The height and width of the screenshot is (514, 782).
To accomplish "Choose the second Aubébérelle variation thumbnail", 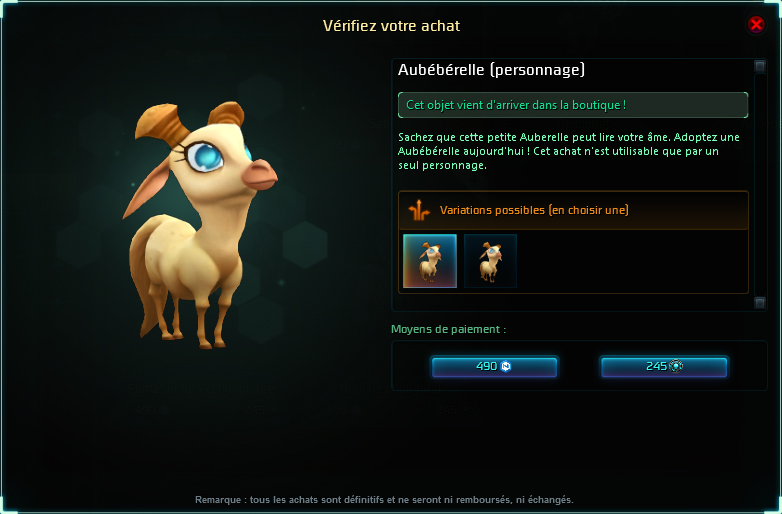I will [x=490, y=261].
